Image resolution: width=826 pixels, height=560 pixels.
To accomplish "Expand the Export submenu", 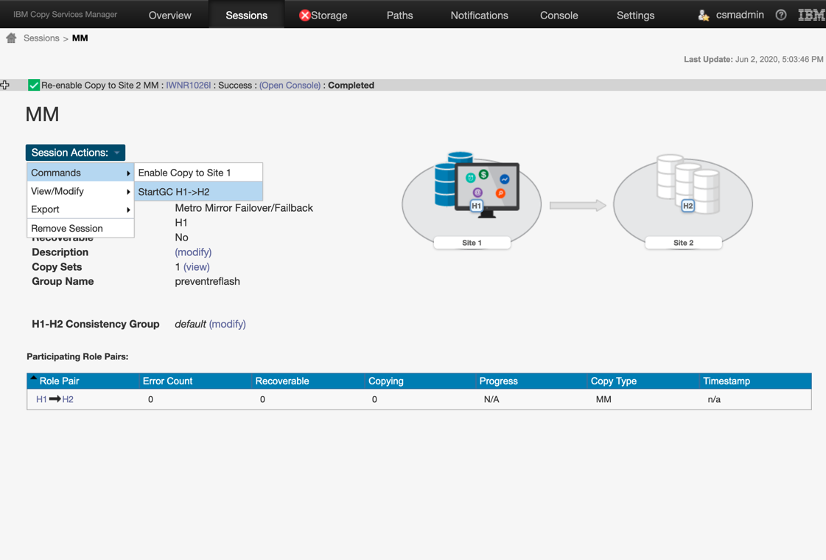I will point(81,209).
